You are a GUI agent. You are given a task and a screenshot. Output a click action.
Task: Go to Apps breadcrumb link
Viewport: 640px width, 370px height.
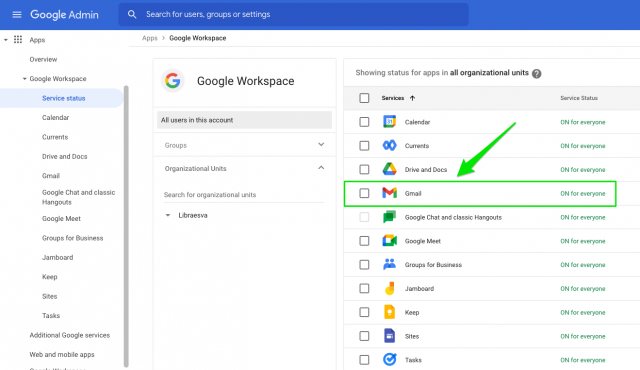point(149,38)
